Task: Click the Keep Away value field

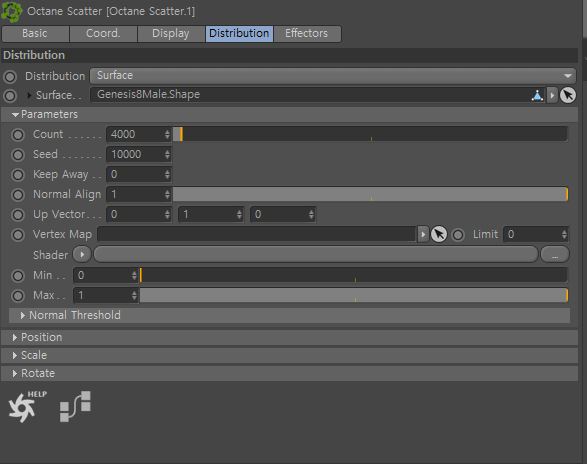Action: (139, 174)
